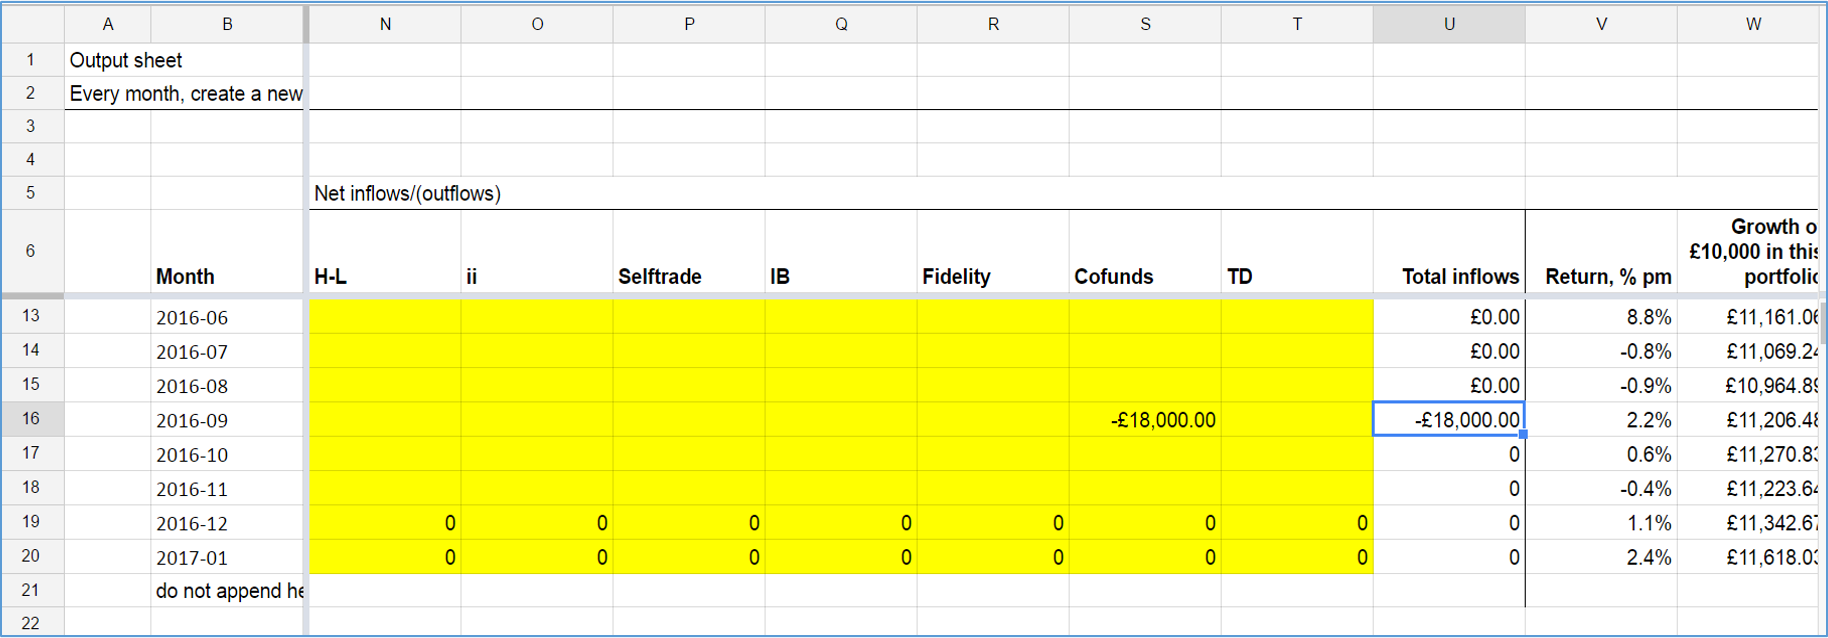The height and width of the screenshot is (638, 1828).
Task: Click the Cofunds -£18,000.00 cell
Action: pos(1144,420)
